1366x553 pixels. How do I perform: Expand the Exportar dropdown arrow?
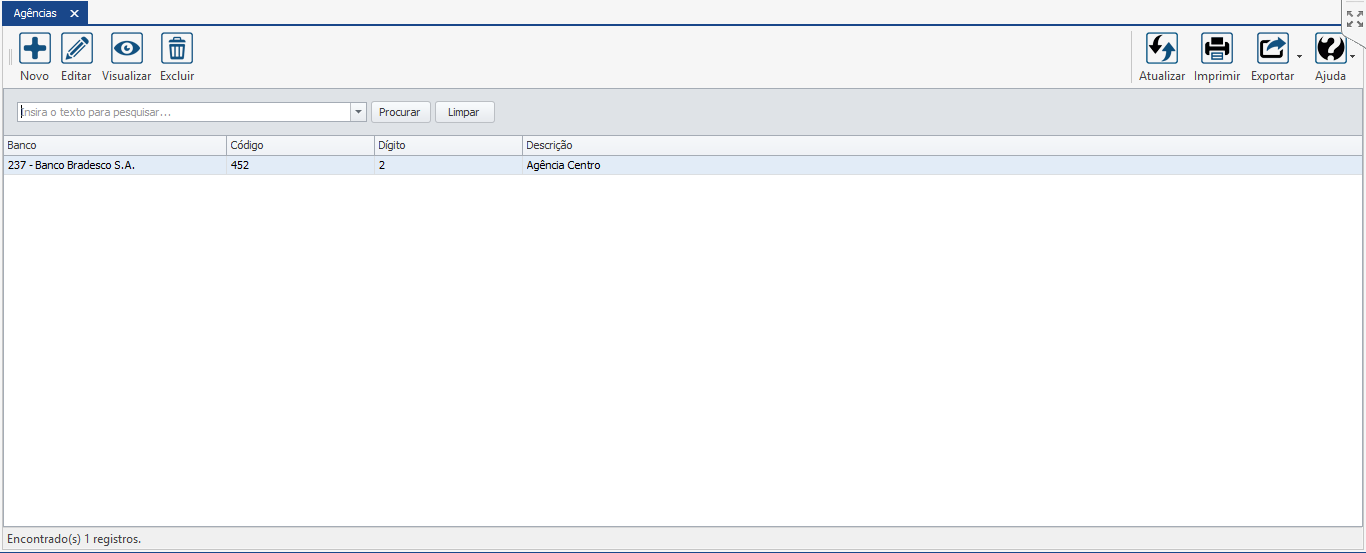(x=1299, y=57)
